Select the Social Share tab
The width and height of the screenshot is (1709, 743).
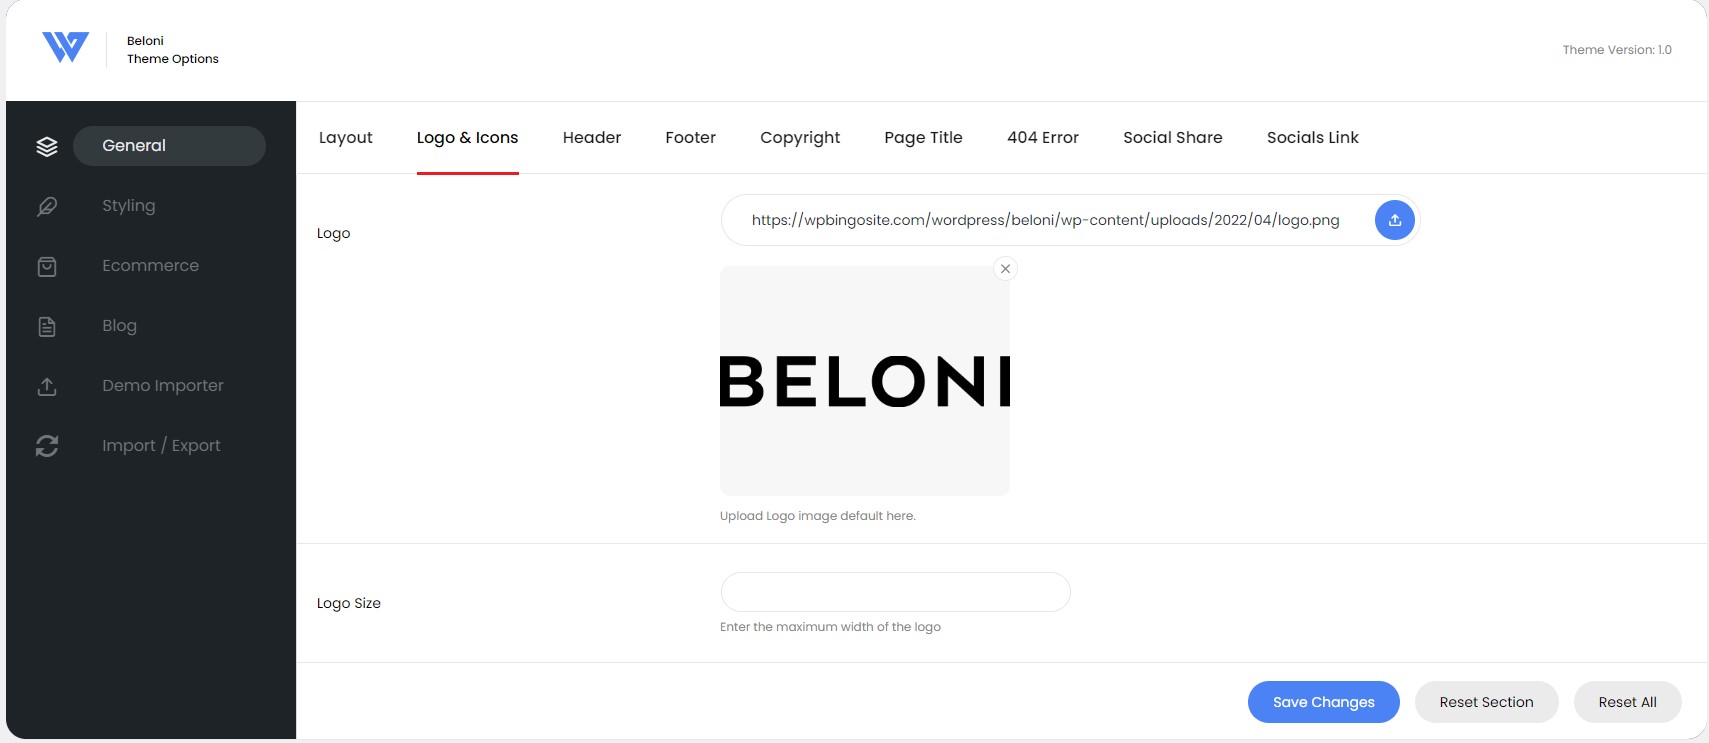coord(1173,138)
